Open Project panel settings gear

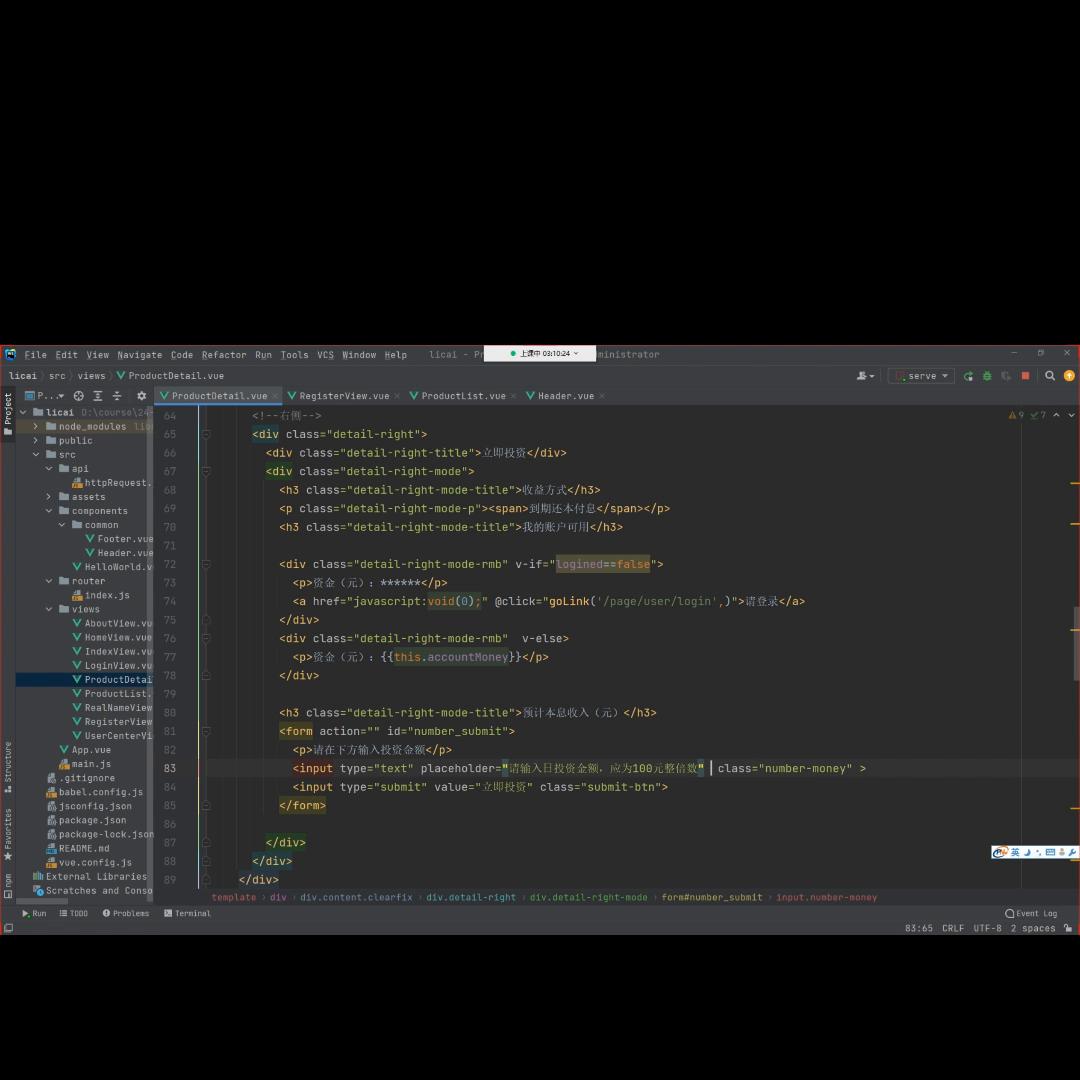point(141,396)
